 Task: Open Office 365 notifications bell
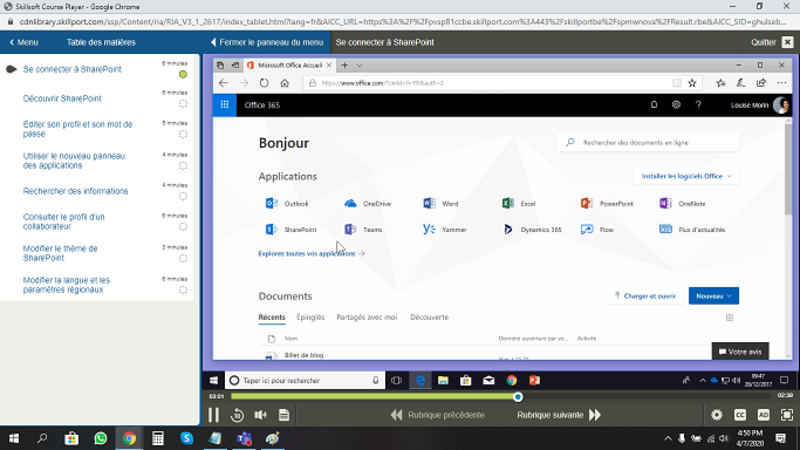pos(654,105)
